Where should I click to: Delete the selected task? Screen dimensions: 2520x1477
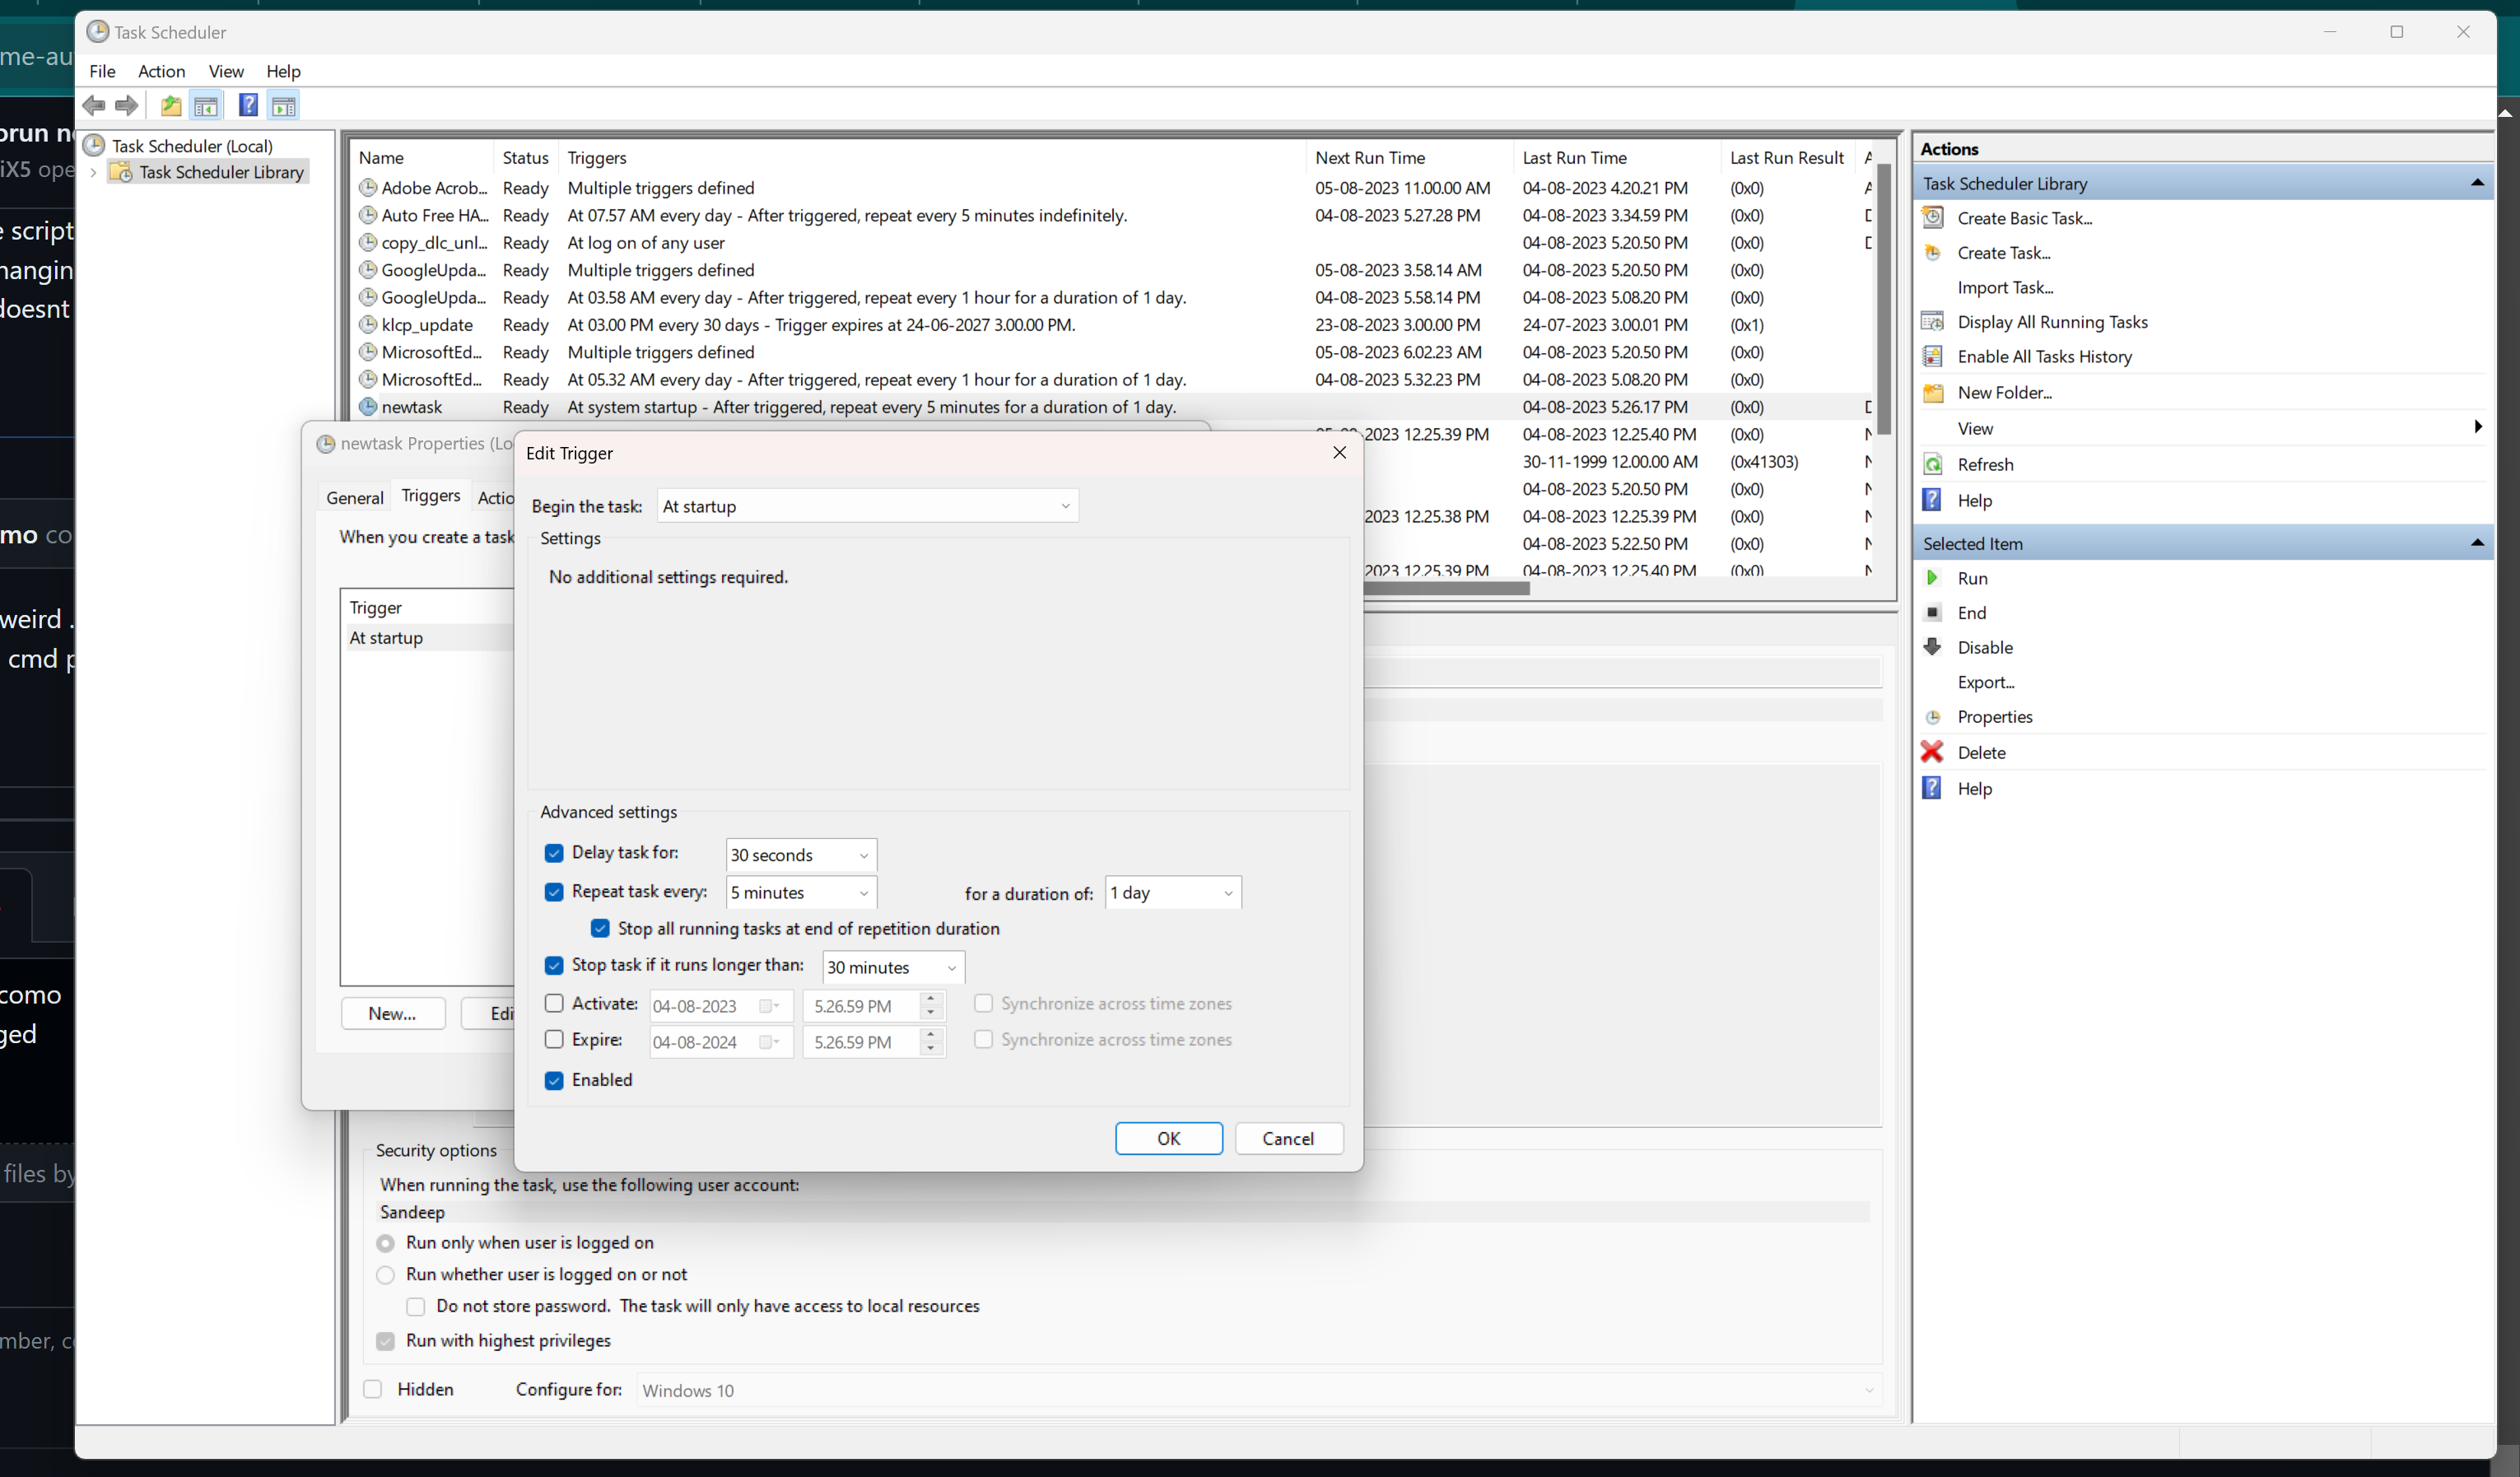click(x=1982, y=752)
